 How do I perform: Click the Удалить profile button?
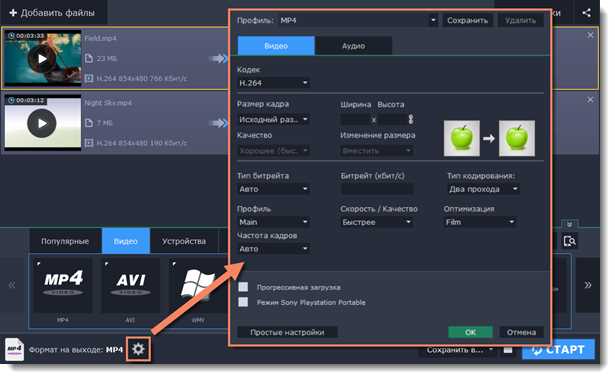(520, 20)
